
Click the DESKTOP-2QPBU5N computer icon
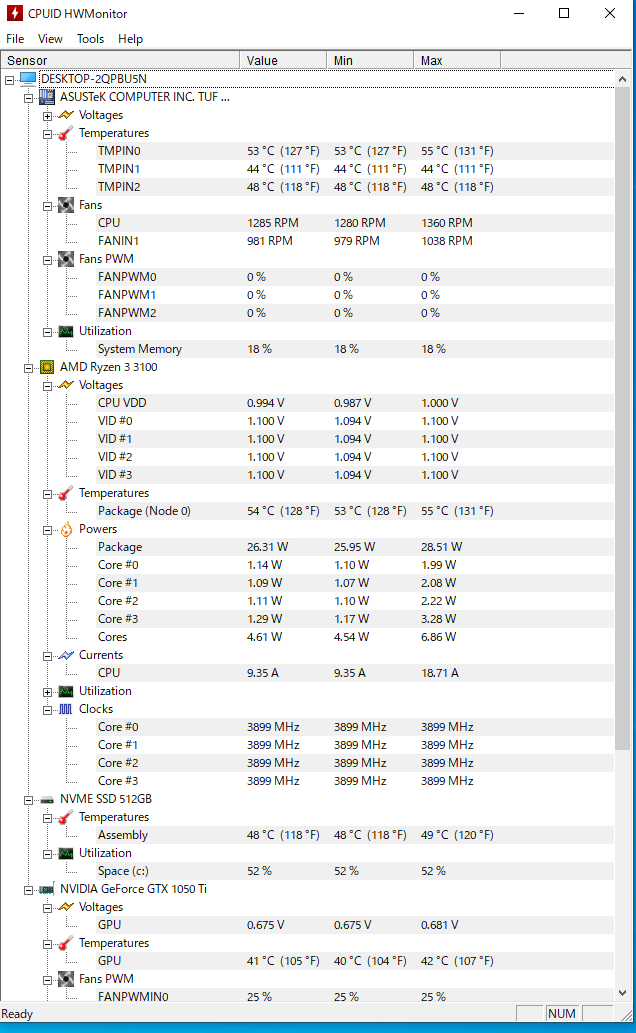point(27,79)
